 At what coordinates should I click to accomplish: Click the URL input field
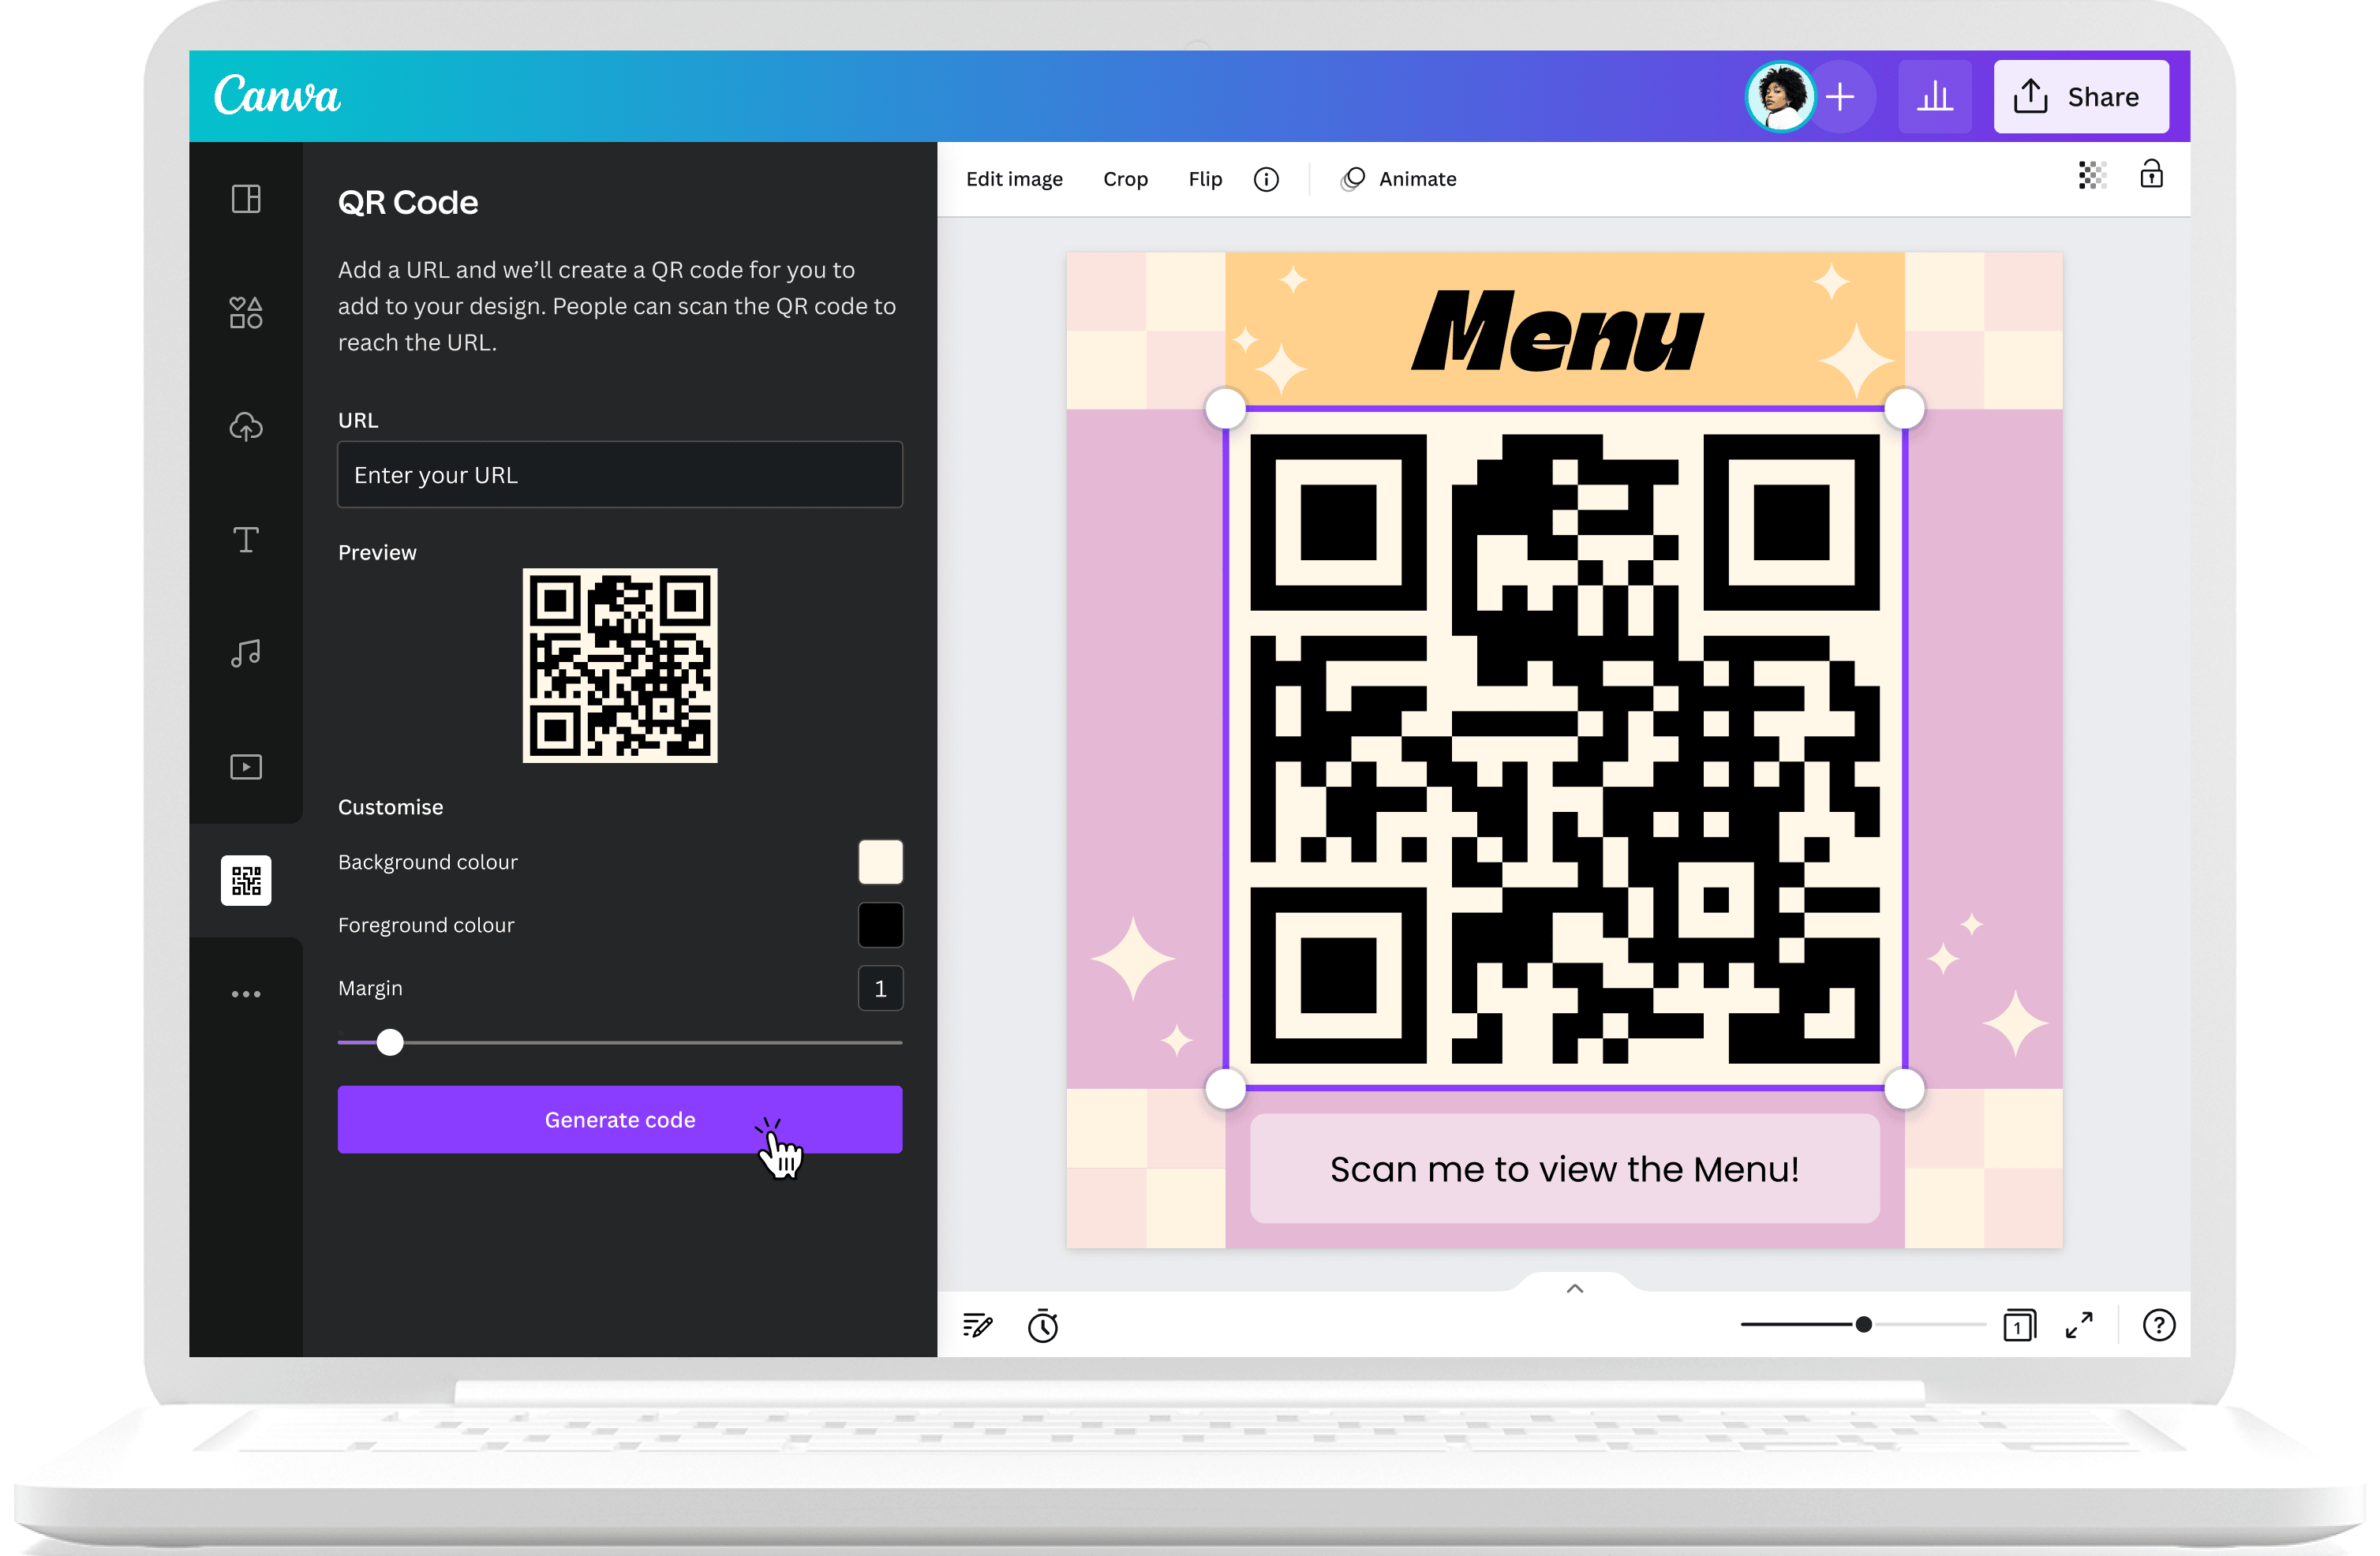(618, 473)
